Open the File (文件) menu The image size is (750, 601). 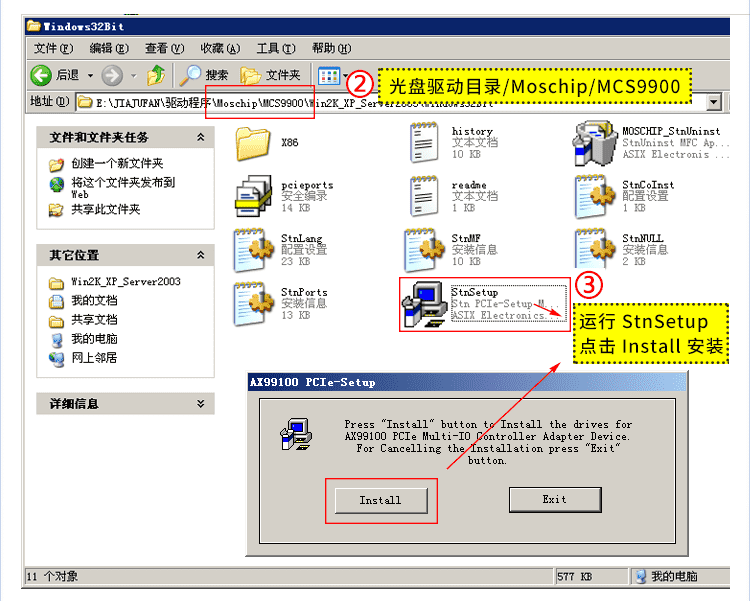(54, 48)
